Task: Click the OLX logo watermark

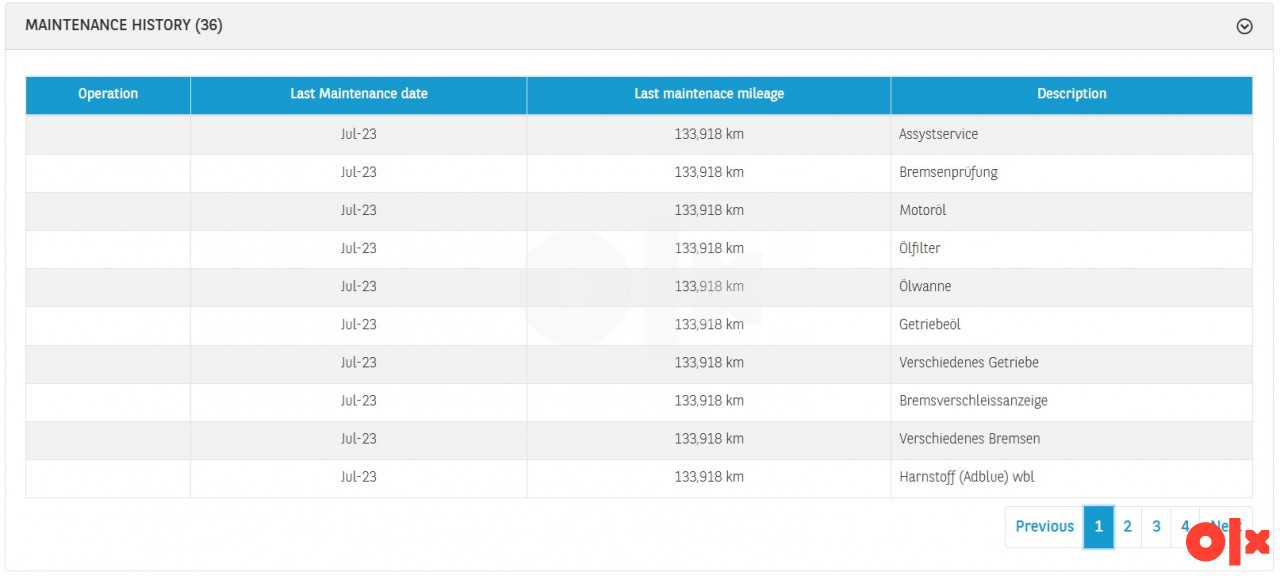Action: click(1226, 540)
